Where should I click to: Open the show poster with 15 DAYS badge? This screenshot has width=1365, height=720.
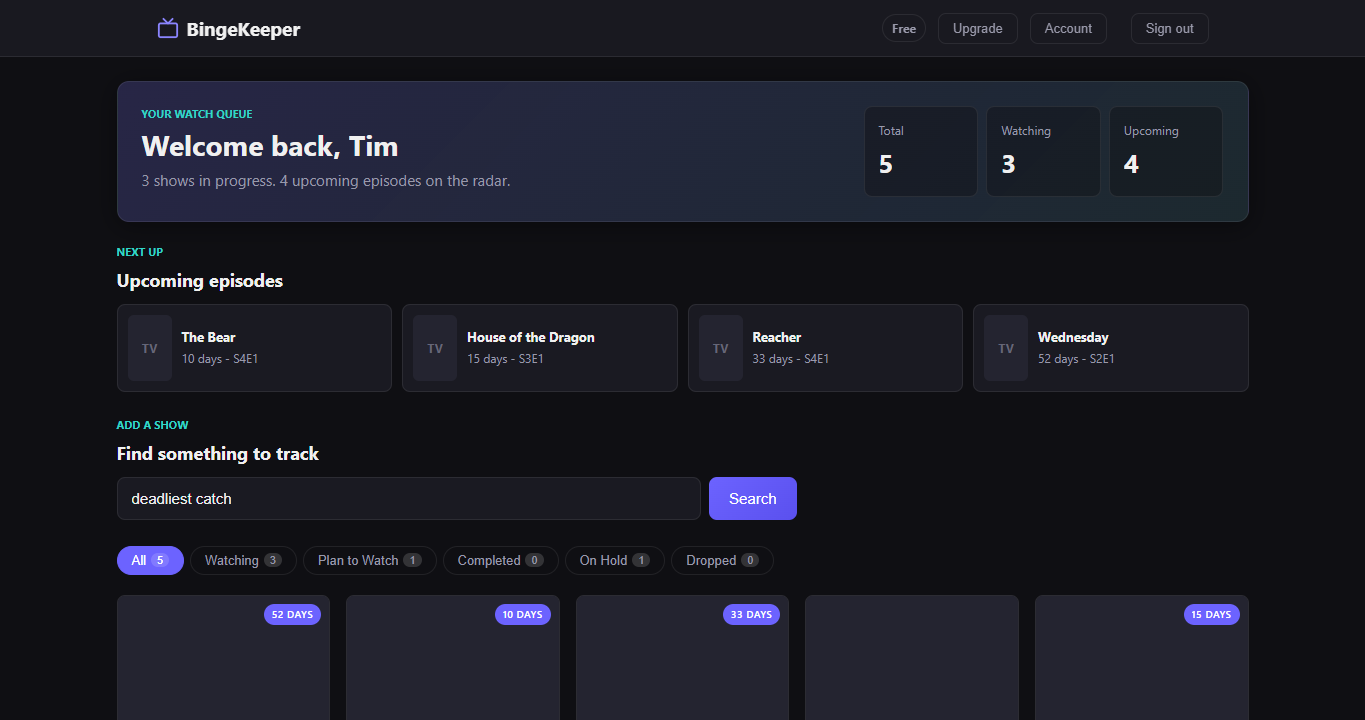click(1142, 658)
